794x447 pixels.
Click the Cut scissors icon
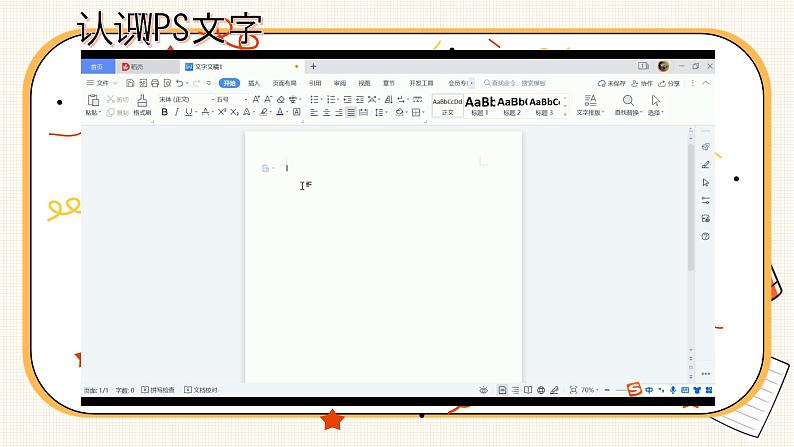pyautogui.click(x=111, y=99)
